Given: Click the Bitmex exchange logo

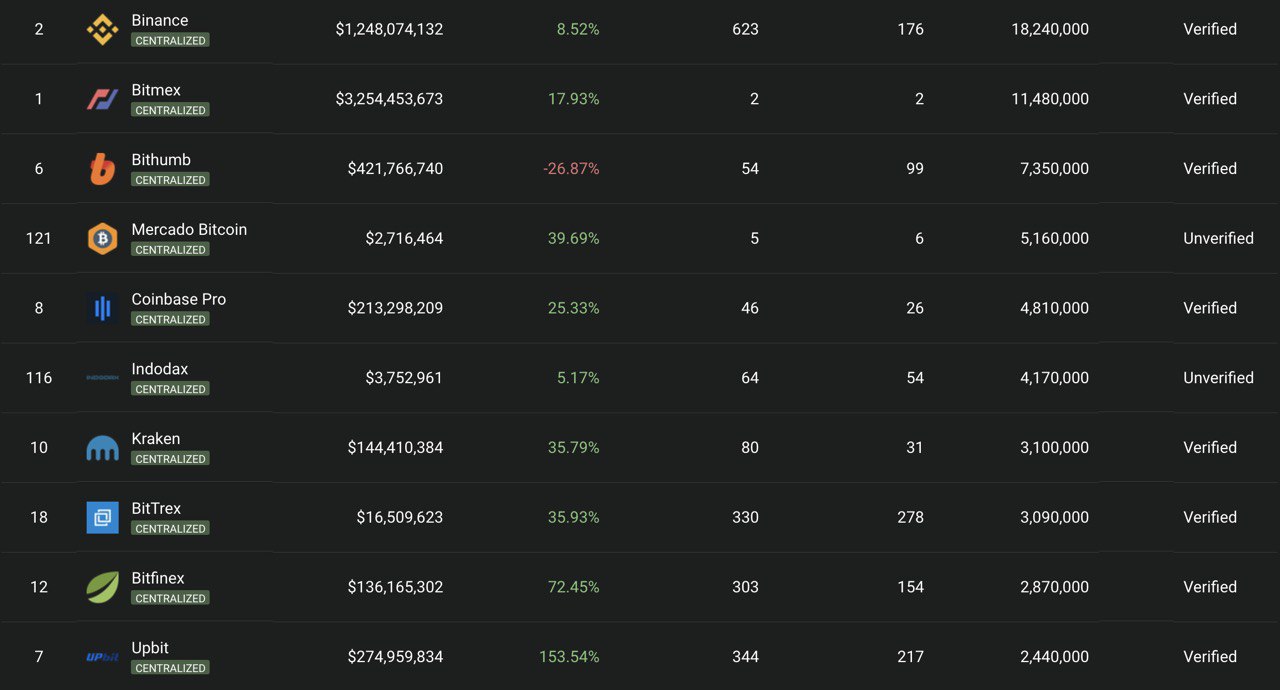Looking at the screenshot, I should (x=102, y=99).
